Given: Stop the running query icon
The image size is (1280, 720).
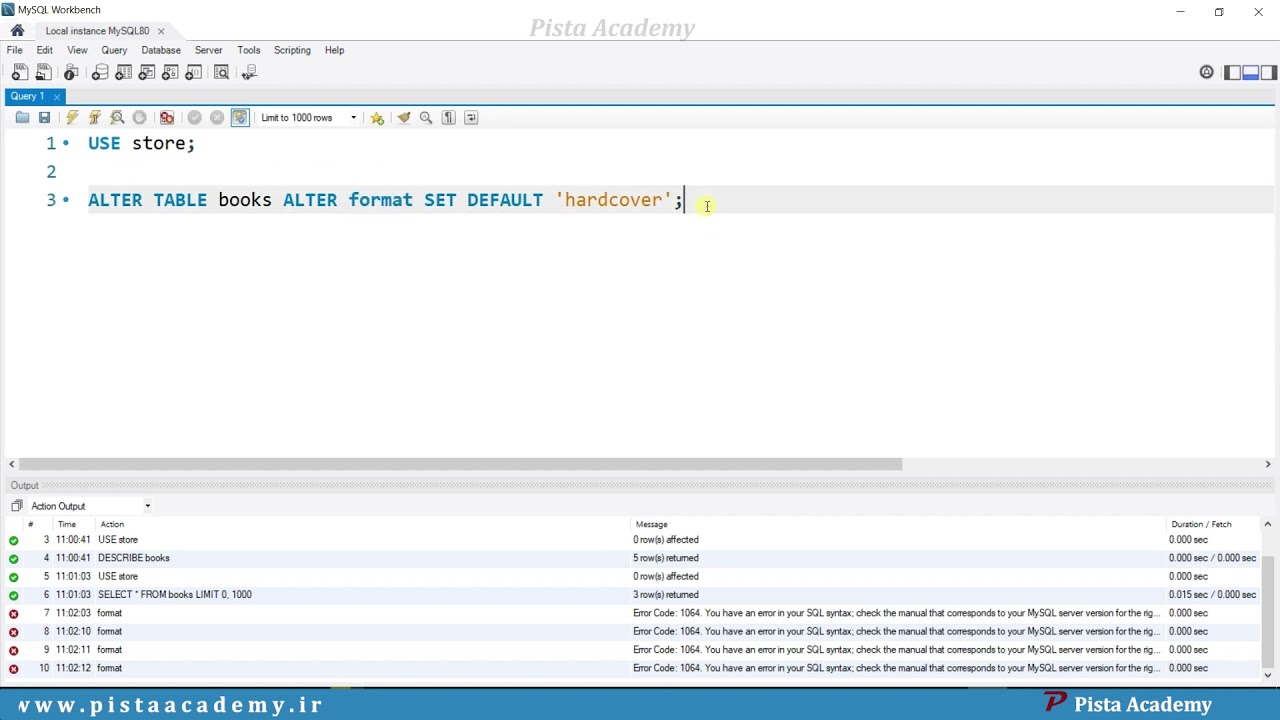Looking at the screenshot, I should click(x=139, y=118).
